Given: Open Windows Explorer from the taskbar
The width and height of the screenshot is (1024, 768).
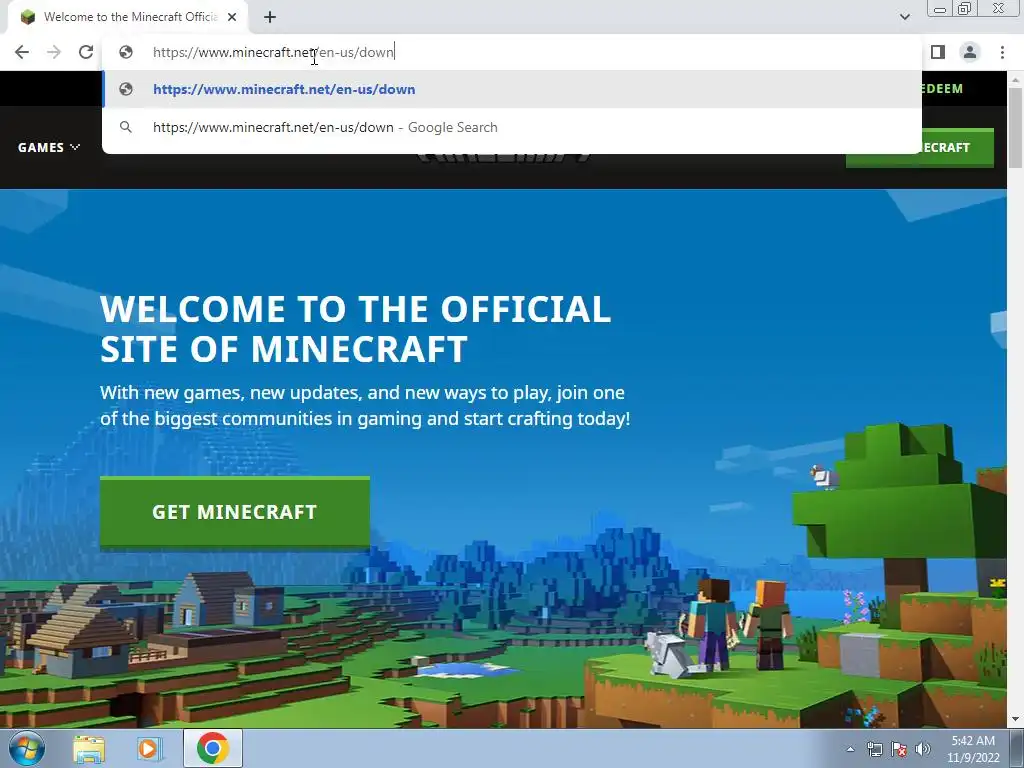Looking at the screenshot, I should tap(89, 748).
